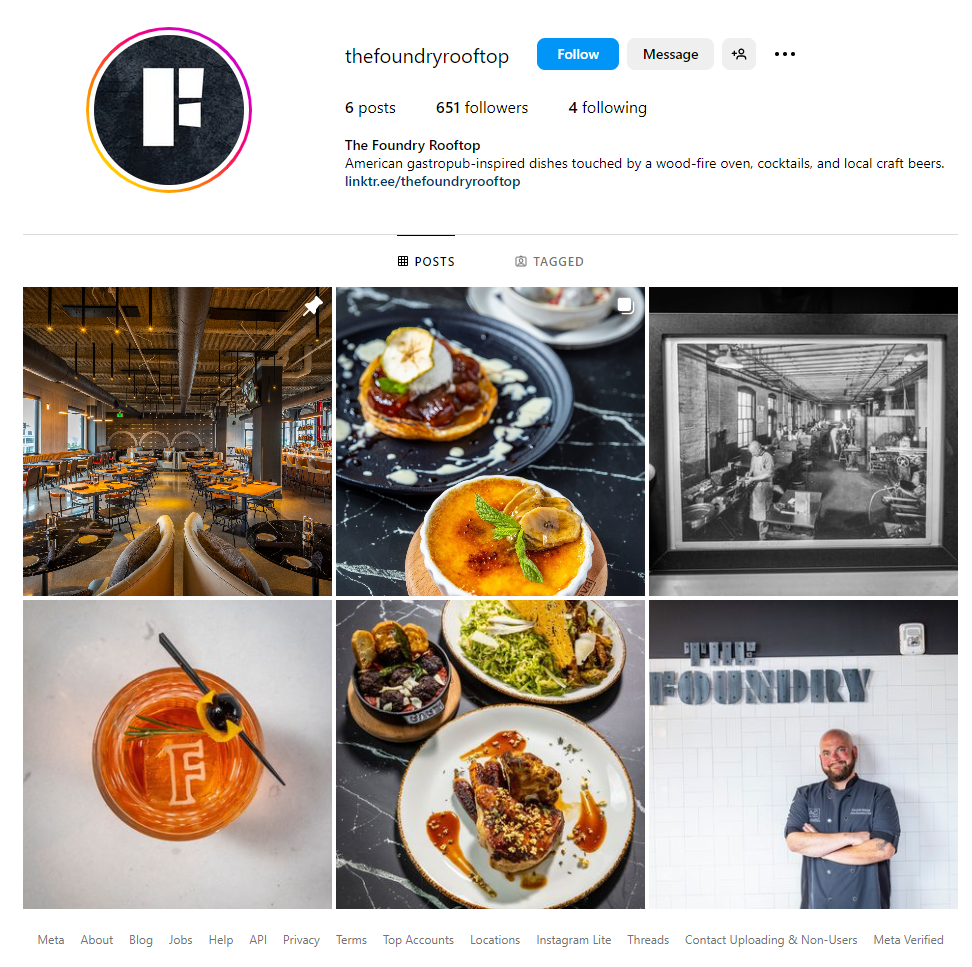Click the Message button
972x967 pixels.
click(x=669, y=54)
